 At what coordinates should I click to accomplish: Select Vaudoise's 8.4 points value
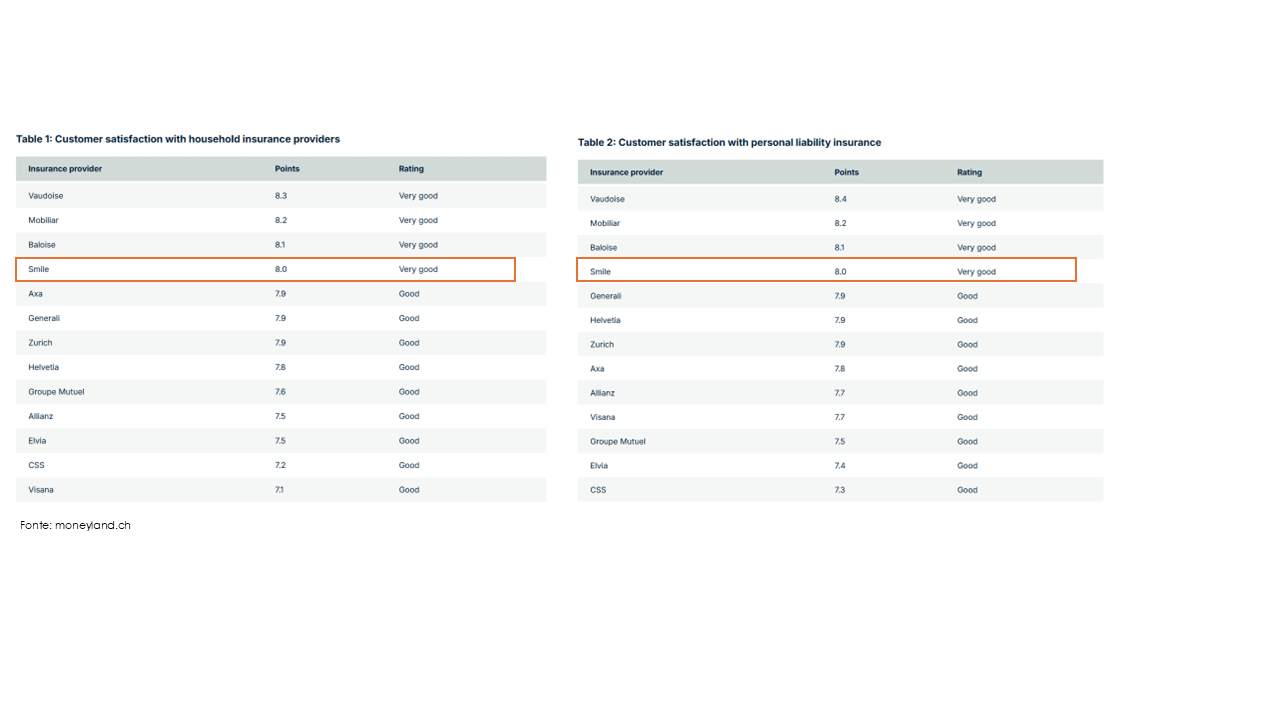pos(840,199)
